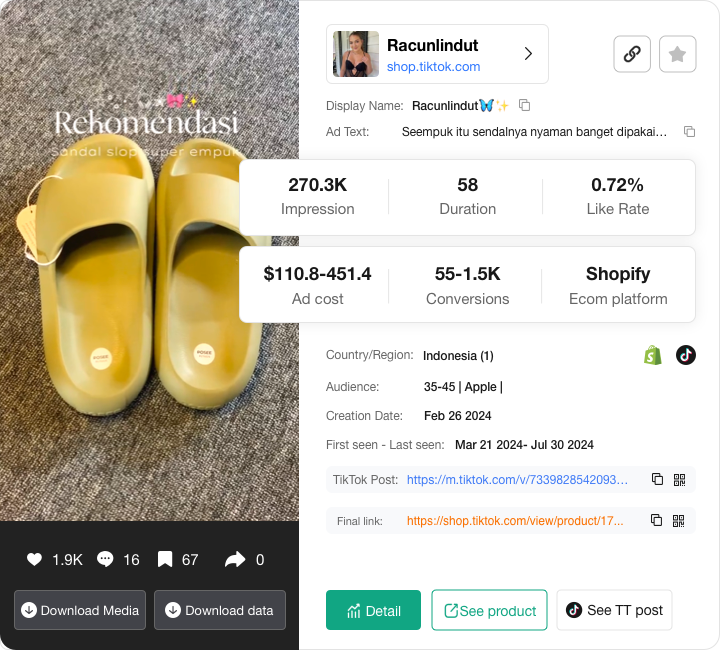This screenshot has width=720, height=650.
Task: Copy the Display Name Racunlindut
Action: pos(525,105)
